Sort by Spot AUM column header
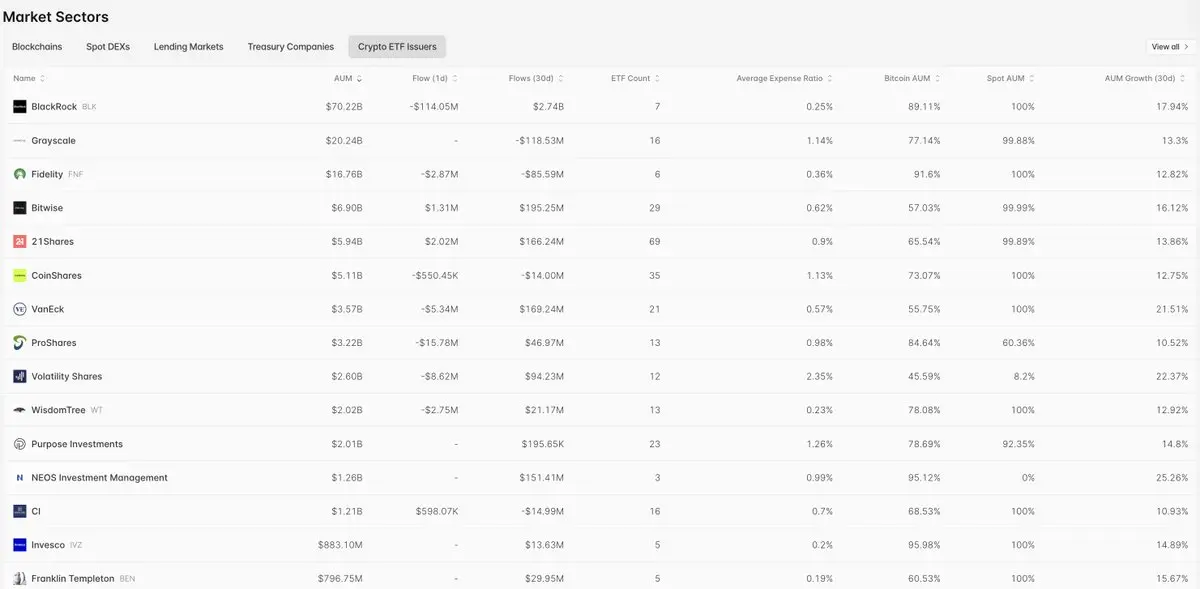 [x=1011, y=78]
